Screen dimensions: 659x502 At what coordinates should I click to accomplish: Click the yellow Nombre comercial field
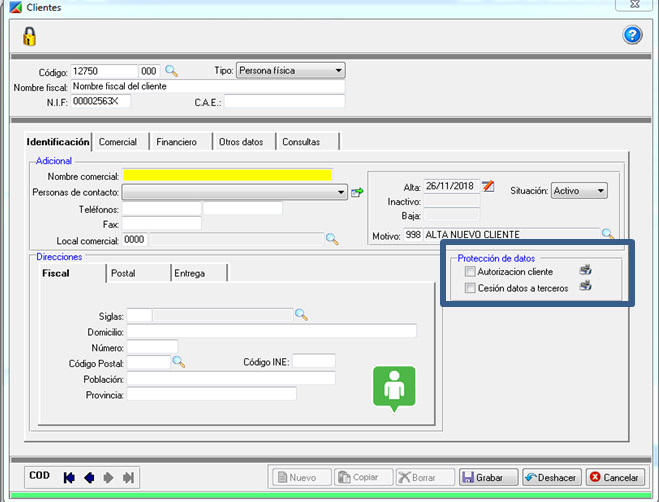[227, 175]
